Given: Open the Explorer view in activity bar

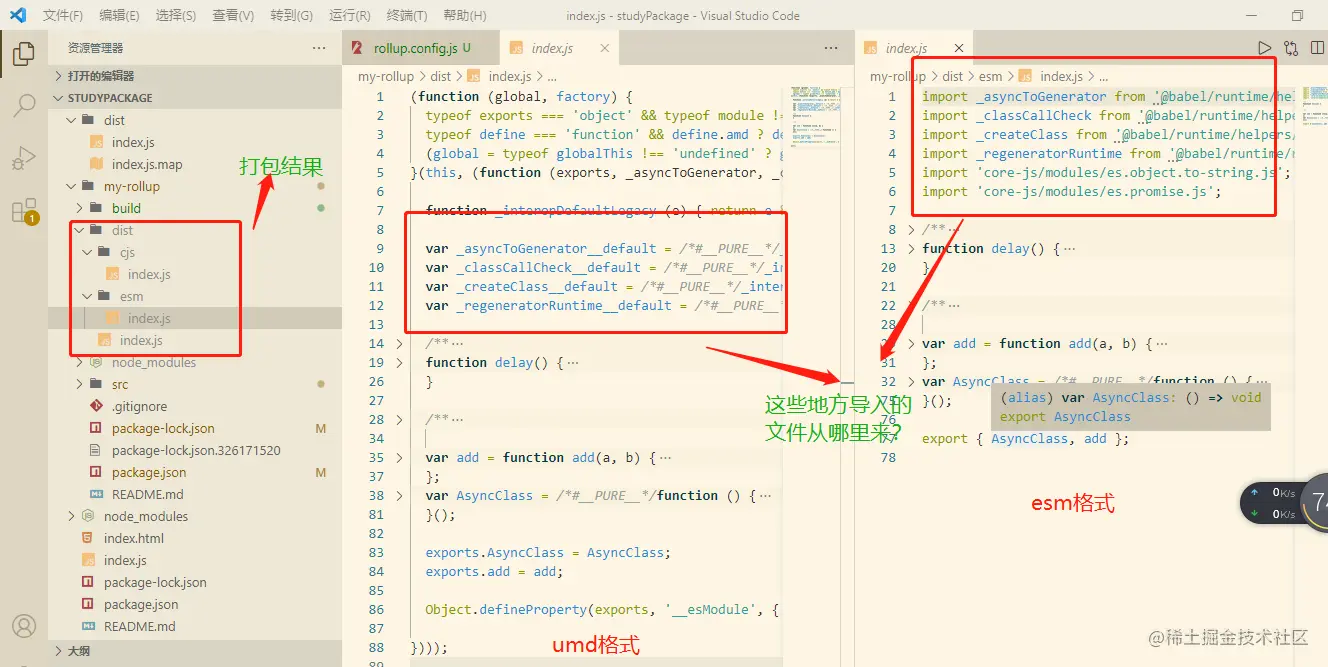Looking at the screenshot, I should pyautogui.click(x=23, y=53).
